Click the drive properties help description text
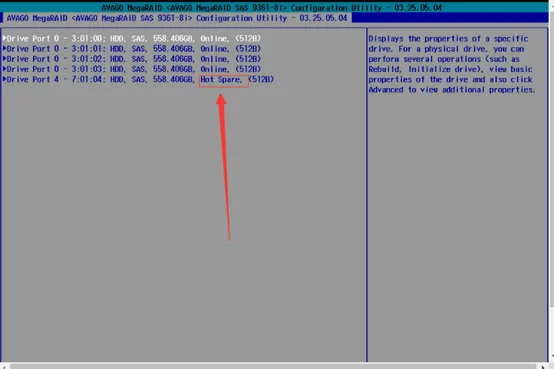The width and height of the screenshot is (554, 369). 451,64
